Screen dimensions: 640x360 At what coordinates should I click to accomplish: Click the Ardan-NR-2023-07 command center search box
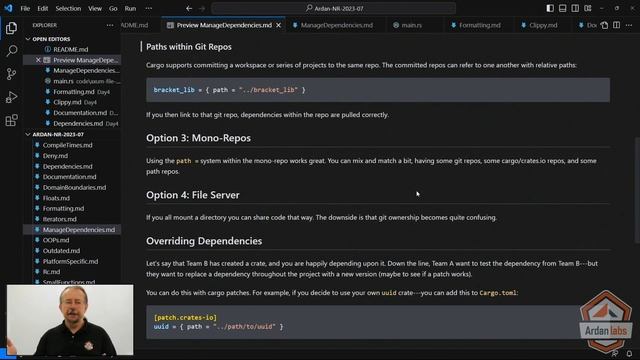333,8
